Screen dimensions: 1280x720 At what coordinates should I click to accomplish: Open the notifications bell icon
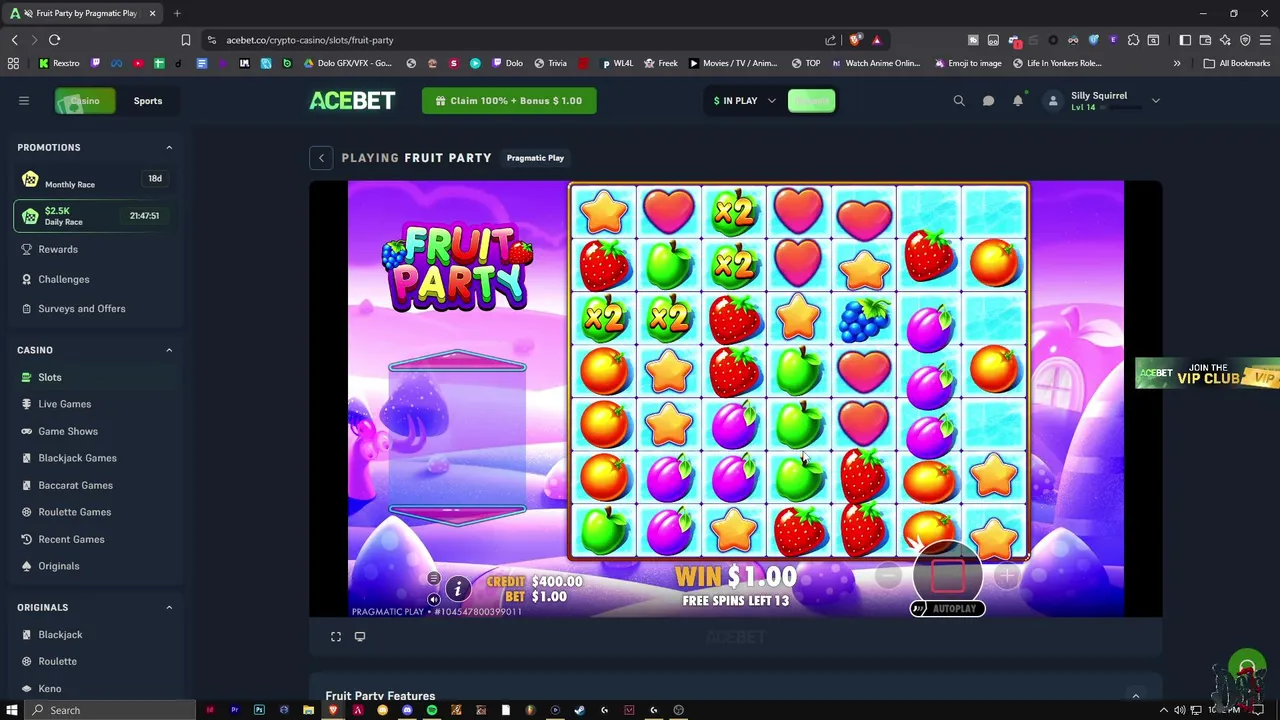(x=1018, y=100)
